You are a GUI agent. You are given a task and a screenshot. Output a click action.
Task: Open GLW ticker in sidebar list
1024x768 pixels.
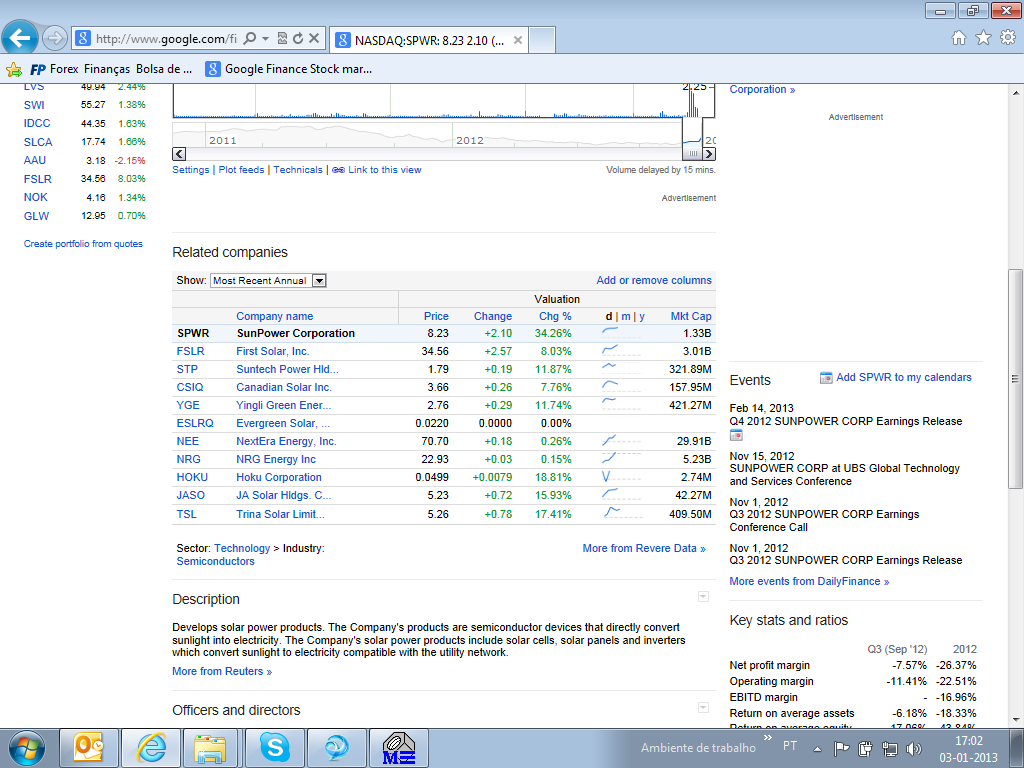click(x=37, y=216)
